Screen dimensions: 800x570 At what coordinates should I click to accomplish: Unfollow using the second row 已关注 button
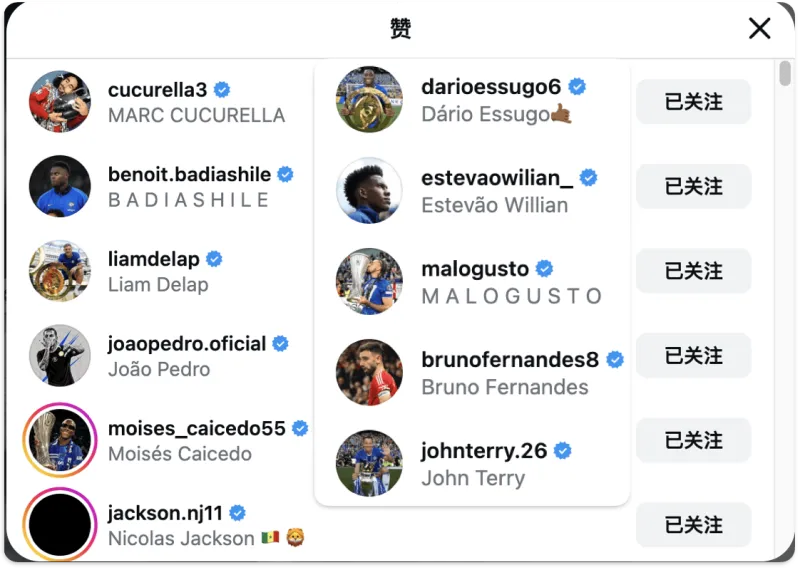coord(693,187)
